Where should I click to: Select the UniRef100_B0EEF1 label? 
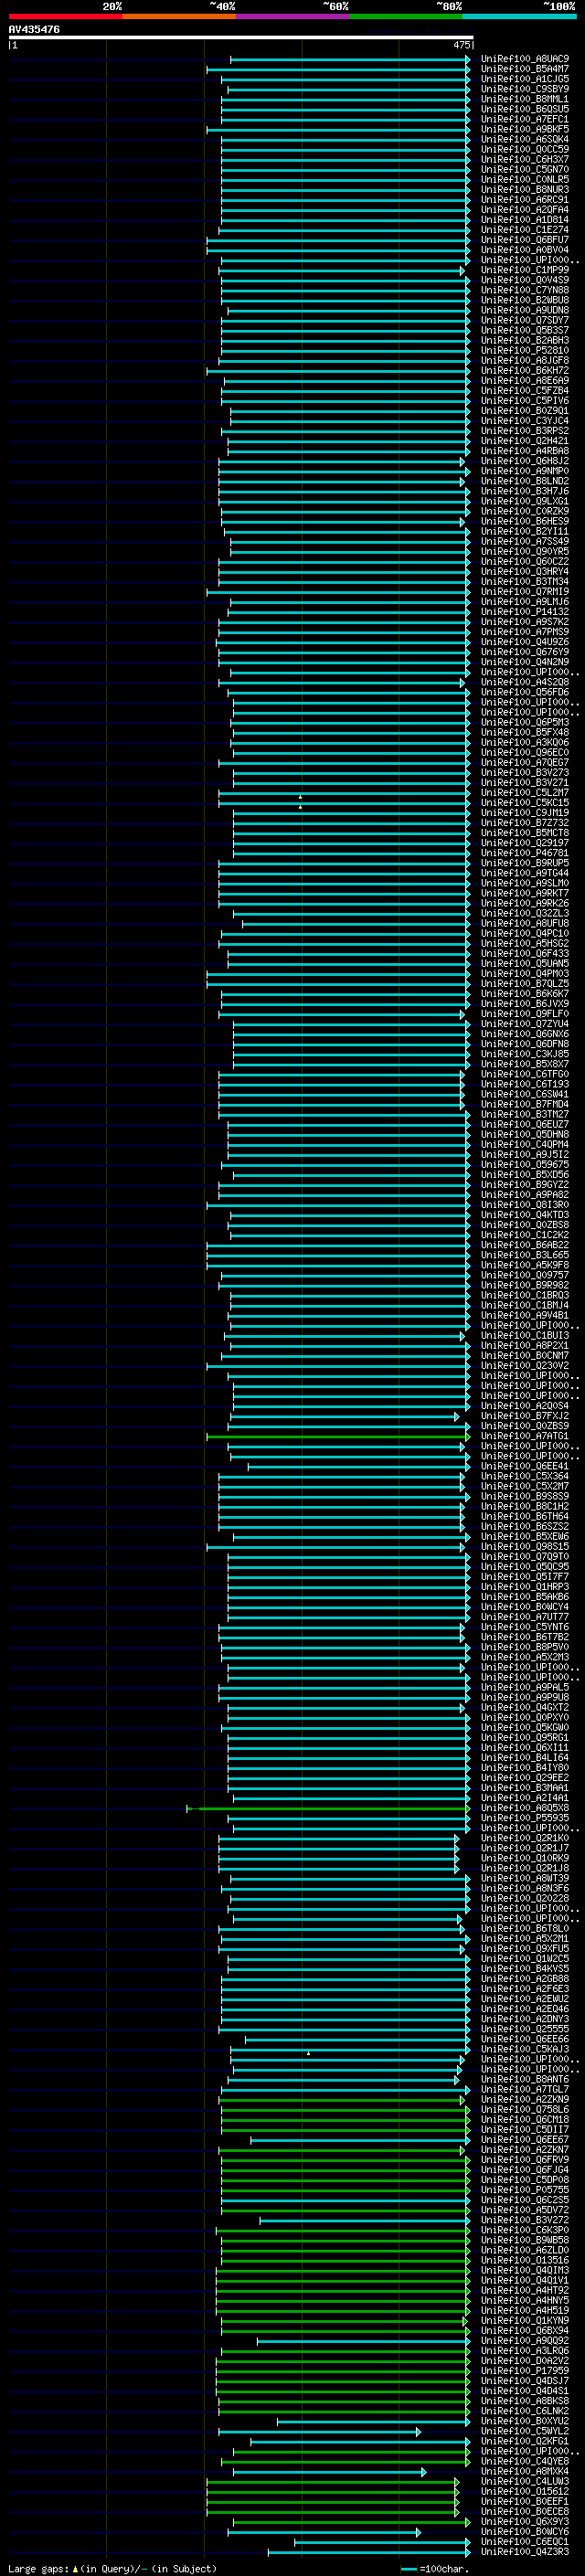[525, 2501]
